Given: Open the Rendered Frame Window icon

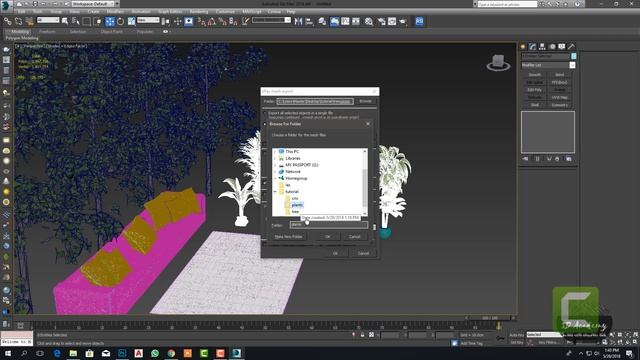Looking at the screenshot, I should pyautogui.click(x=392, y=21).
